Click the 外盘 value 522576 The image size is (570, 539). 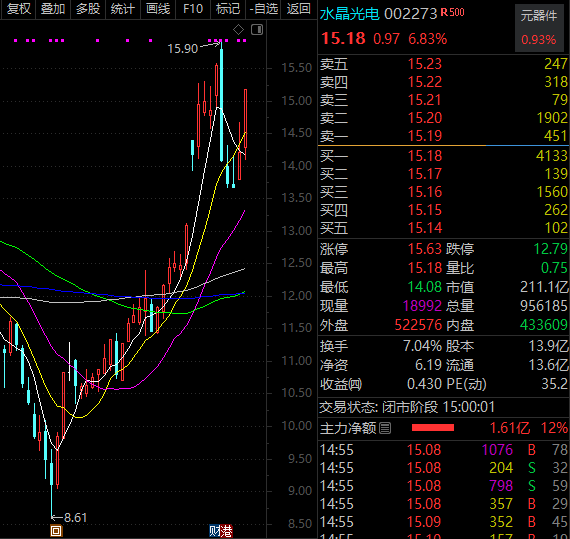418,325
